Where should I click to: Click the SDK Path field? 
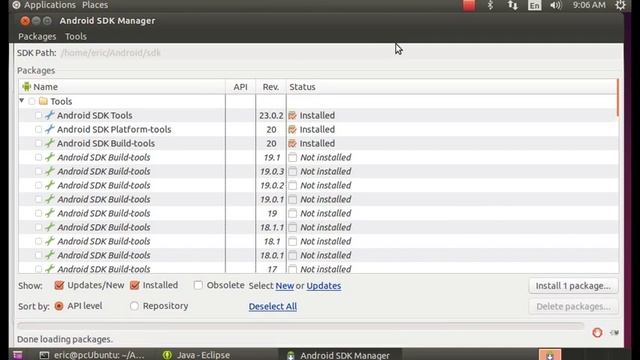[x=340, y=53]
